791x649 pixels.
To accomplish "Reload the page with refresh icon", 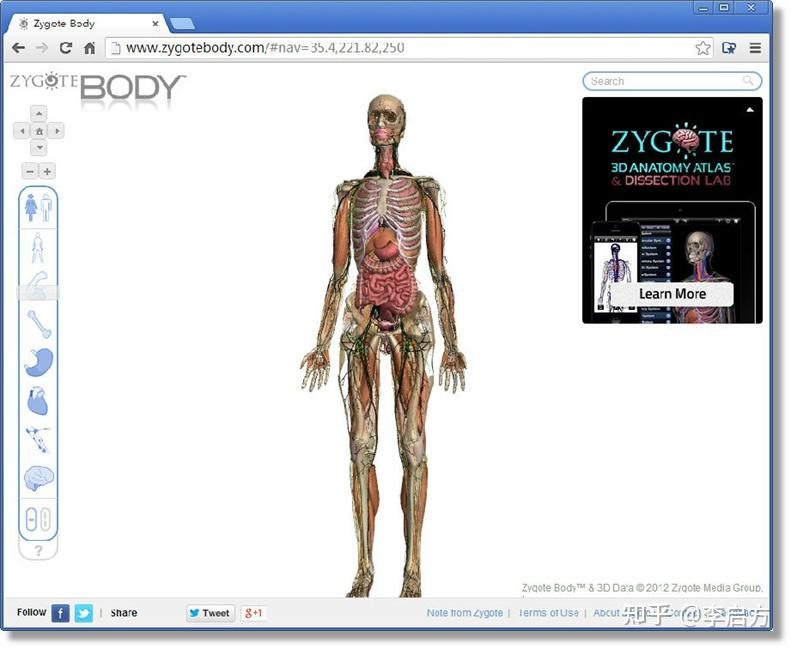I will pos(66,48).
